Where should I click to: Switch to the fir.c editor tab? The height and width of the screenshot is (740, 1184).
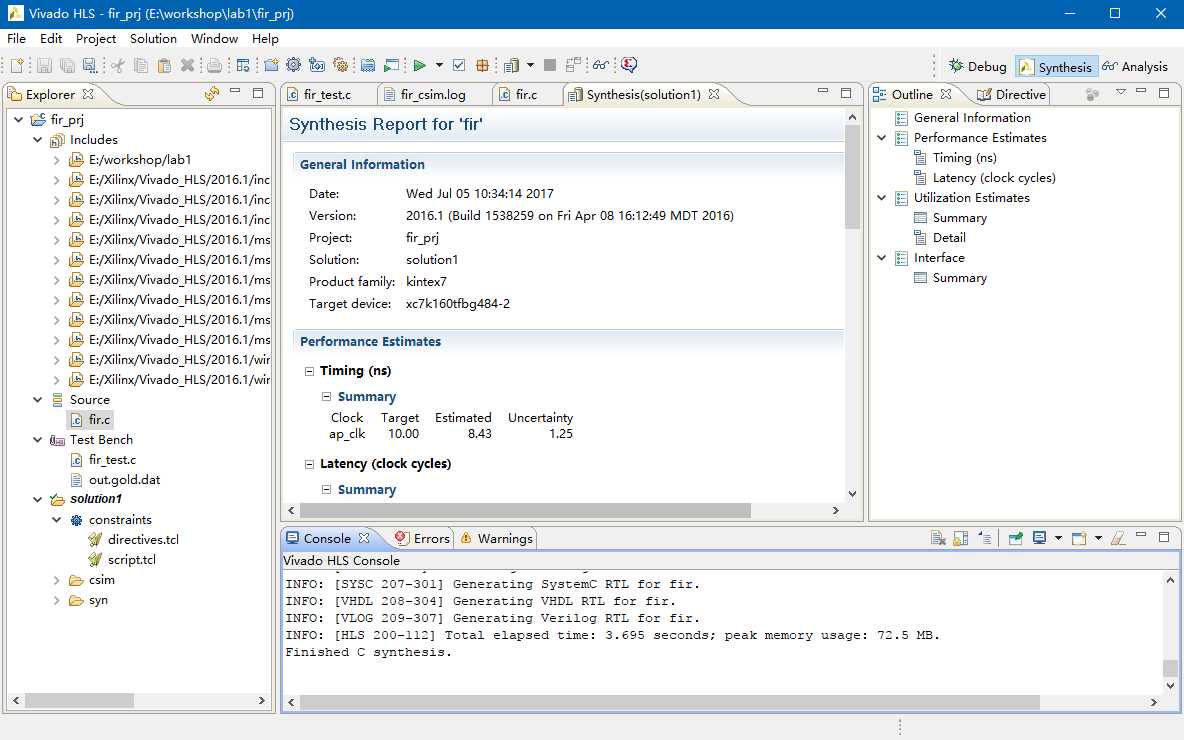[x=526, y=94]
